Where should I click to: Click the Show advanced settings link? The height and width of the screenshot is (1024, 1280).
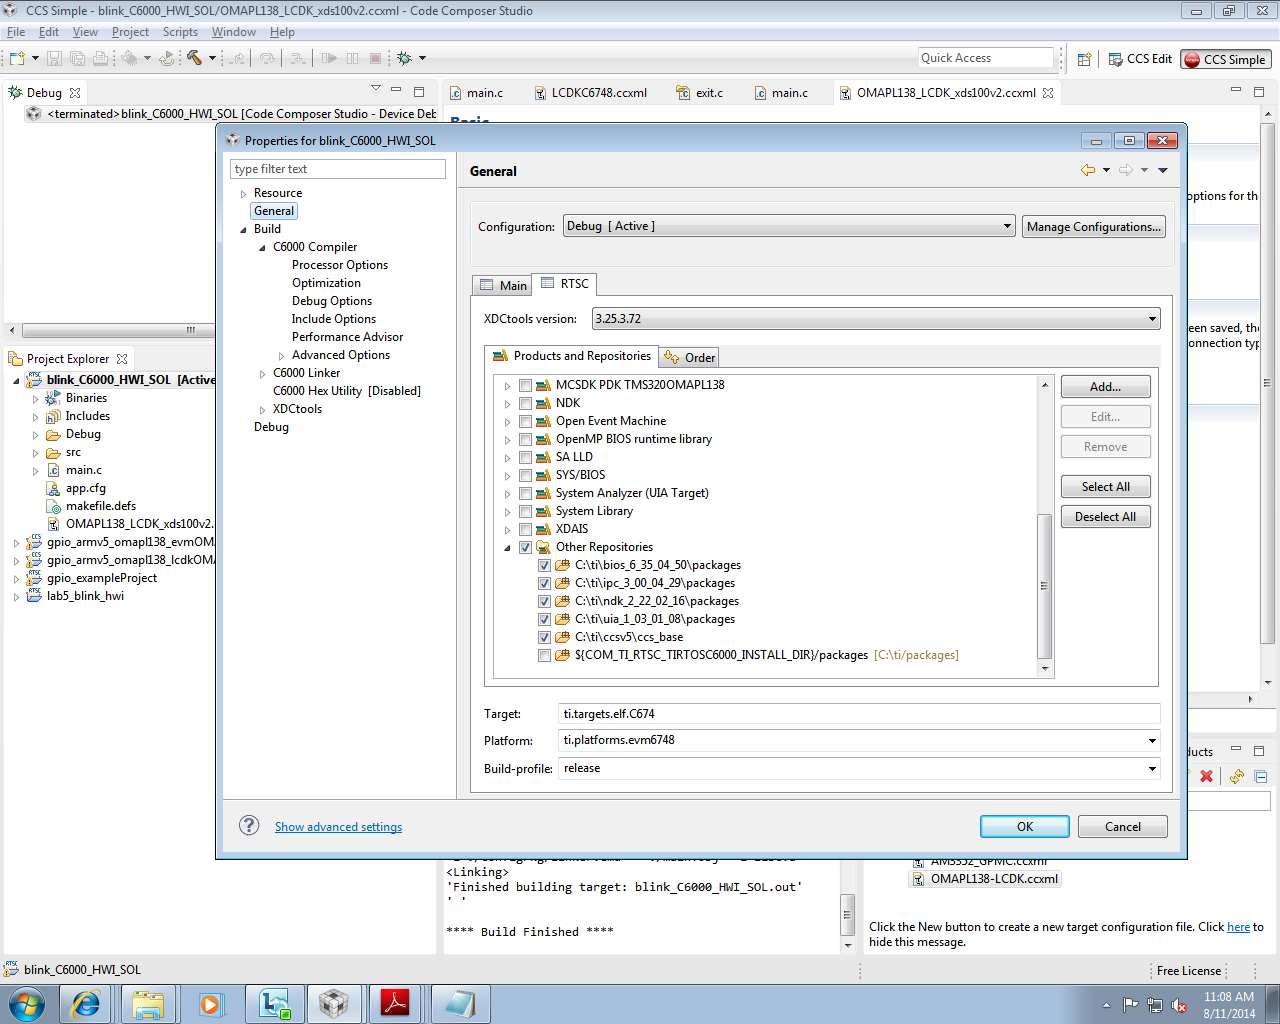338,827
